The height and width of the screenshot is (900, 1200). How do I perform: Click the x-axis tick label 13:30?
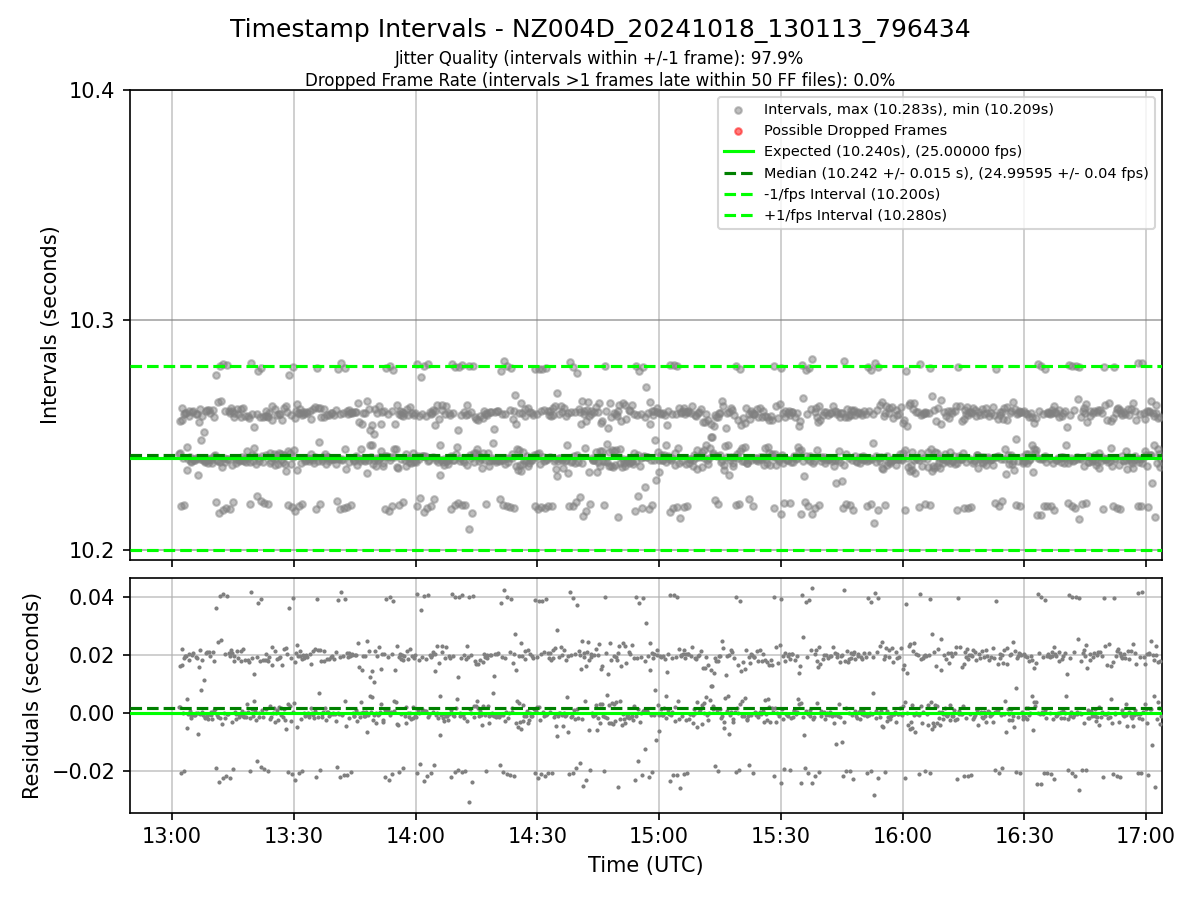click(294, 834)
